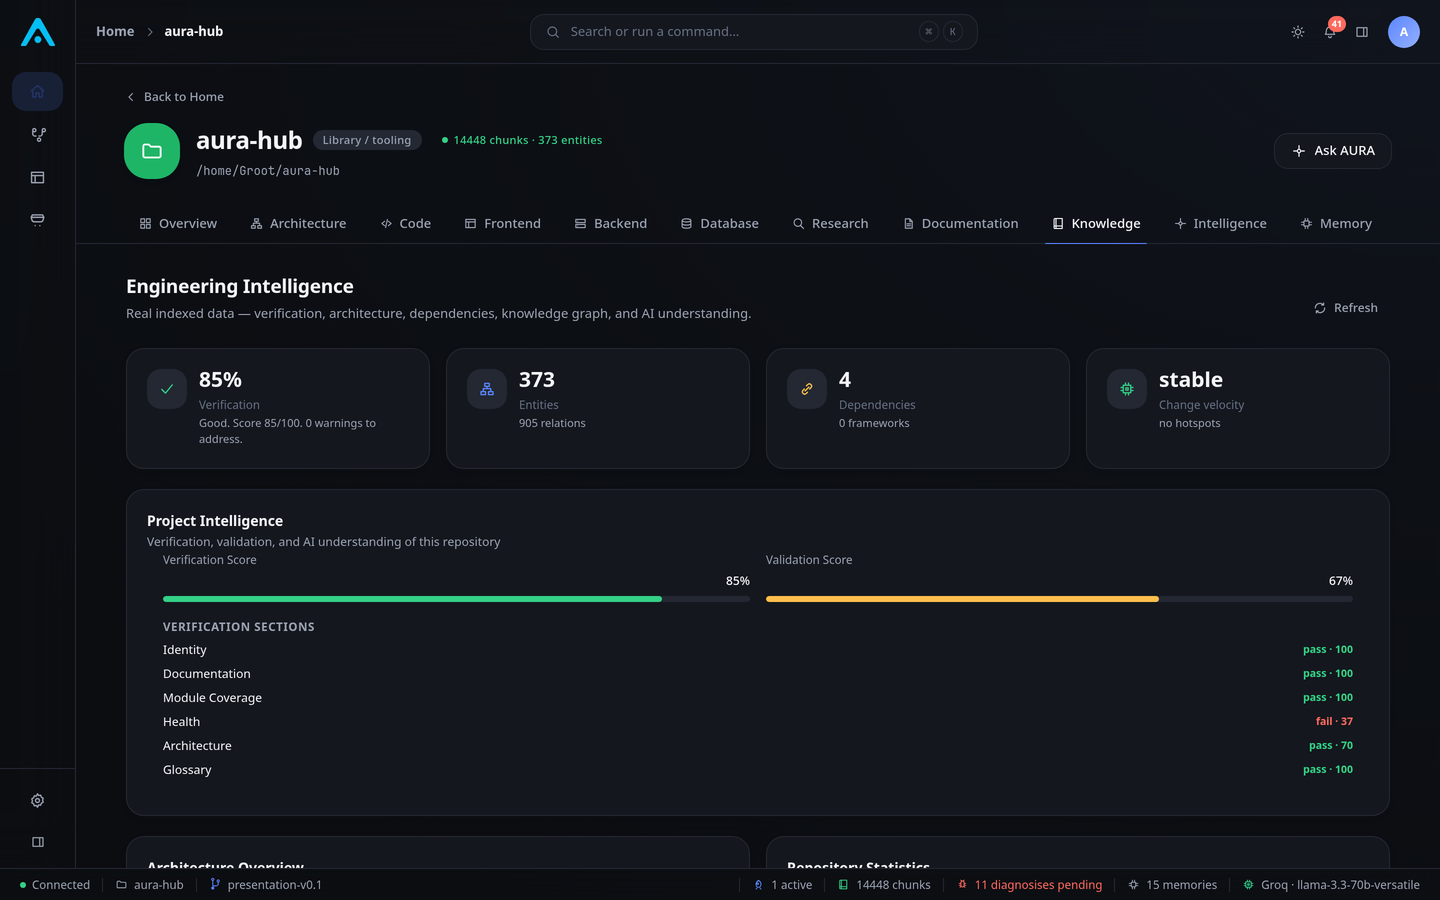The width and height of the screenshot is (1440, 900).
Task: Toggle the right side panel icon
Action: click(x=1362, y=32)
